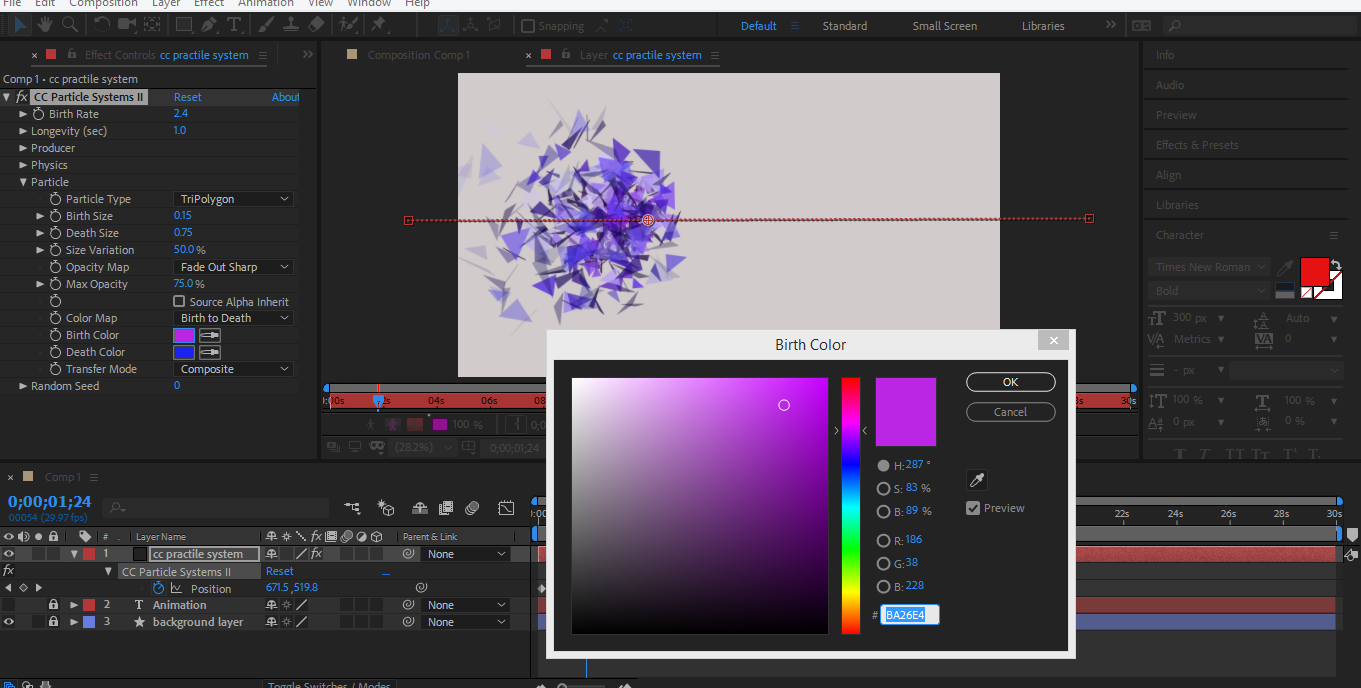Activate the Clone Stamp tool

[291, 24]
